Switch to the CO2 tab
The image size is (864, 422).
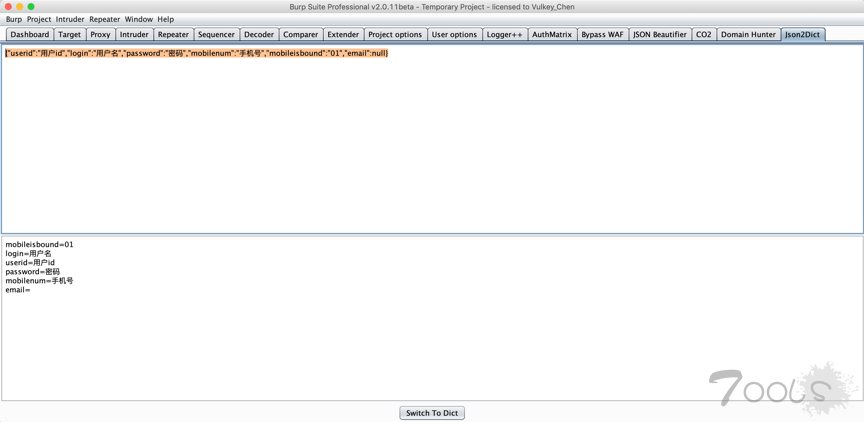pyautogui.click(x=703, y=34)
